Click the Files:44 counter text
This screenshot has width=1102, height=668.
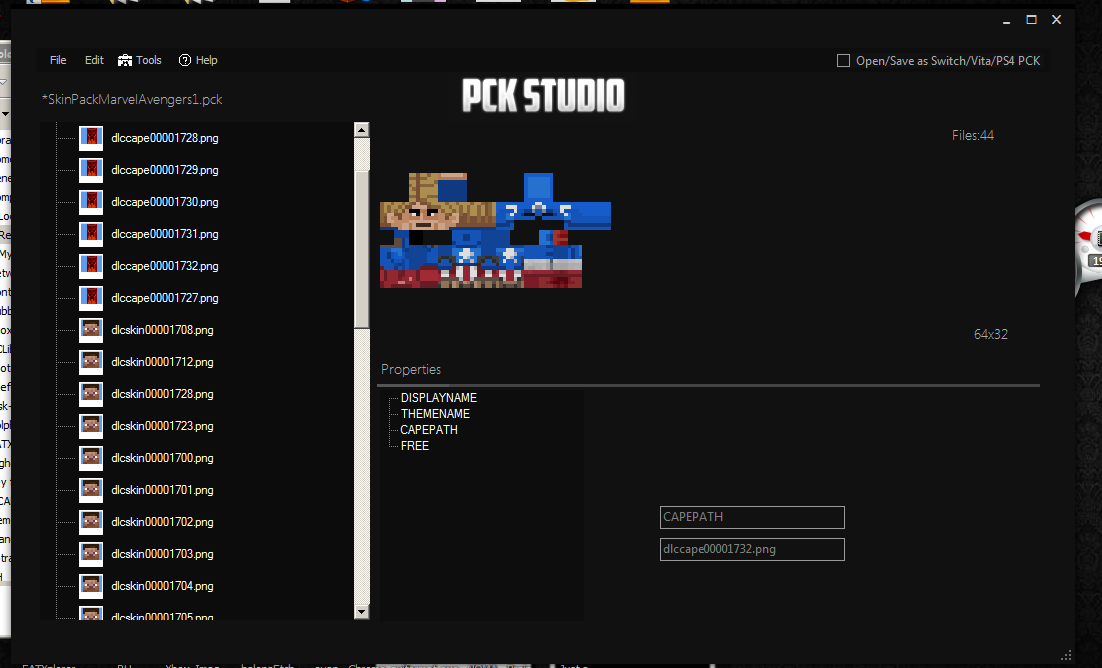pyautogui.click(x=973, y=136)
